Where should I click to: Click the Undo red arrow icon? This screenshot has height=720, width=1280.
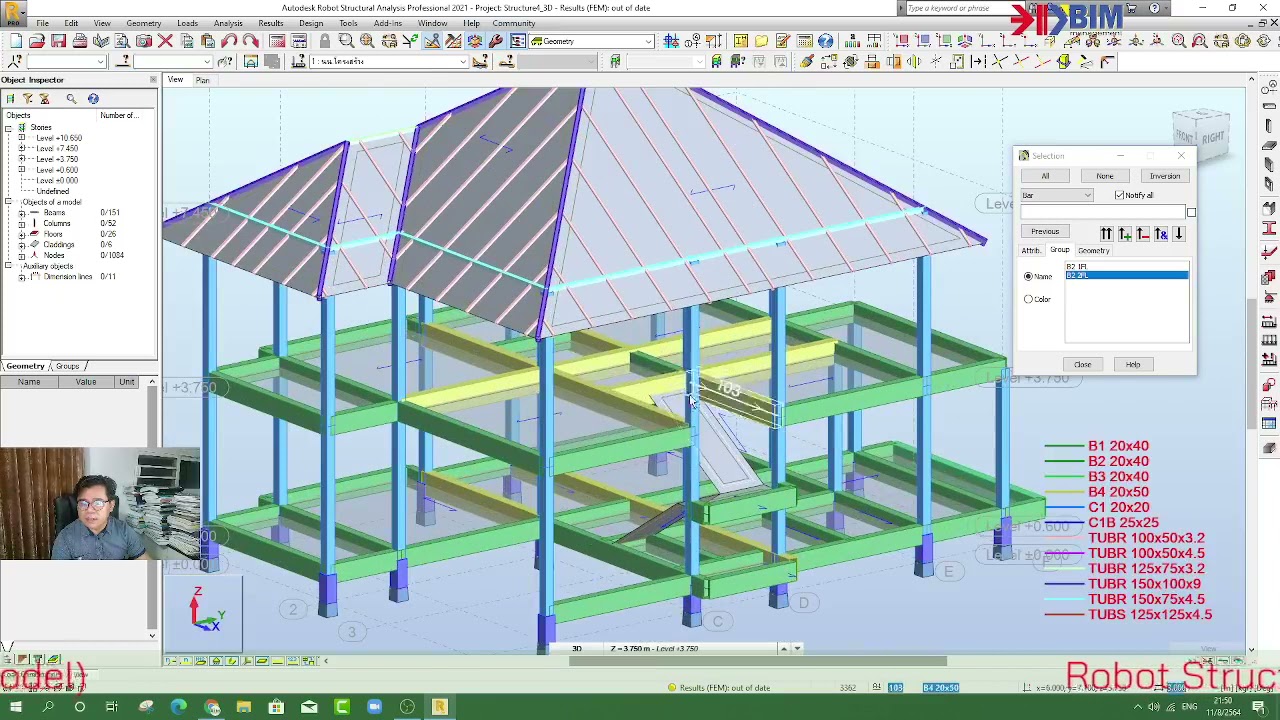tap(229, 41)
